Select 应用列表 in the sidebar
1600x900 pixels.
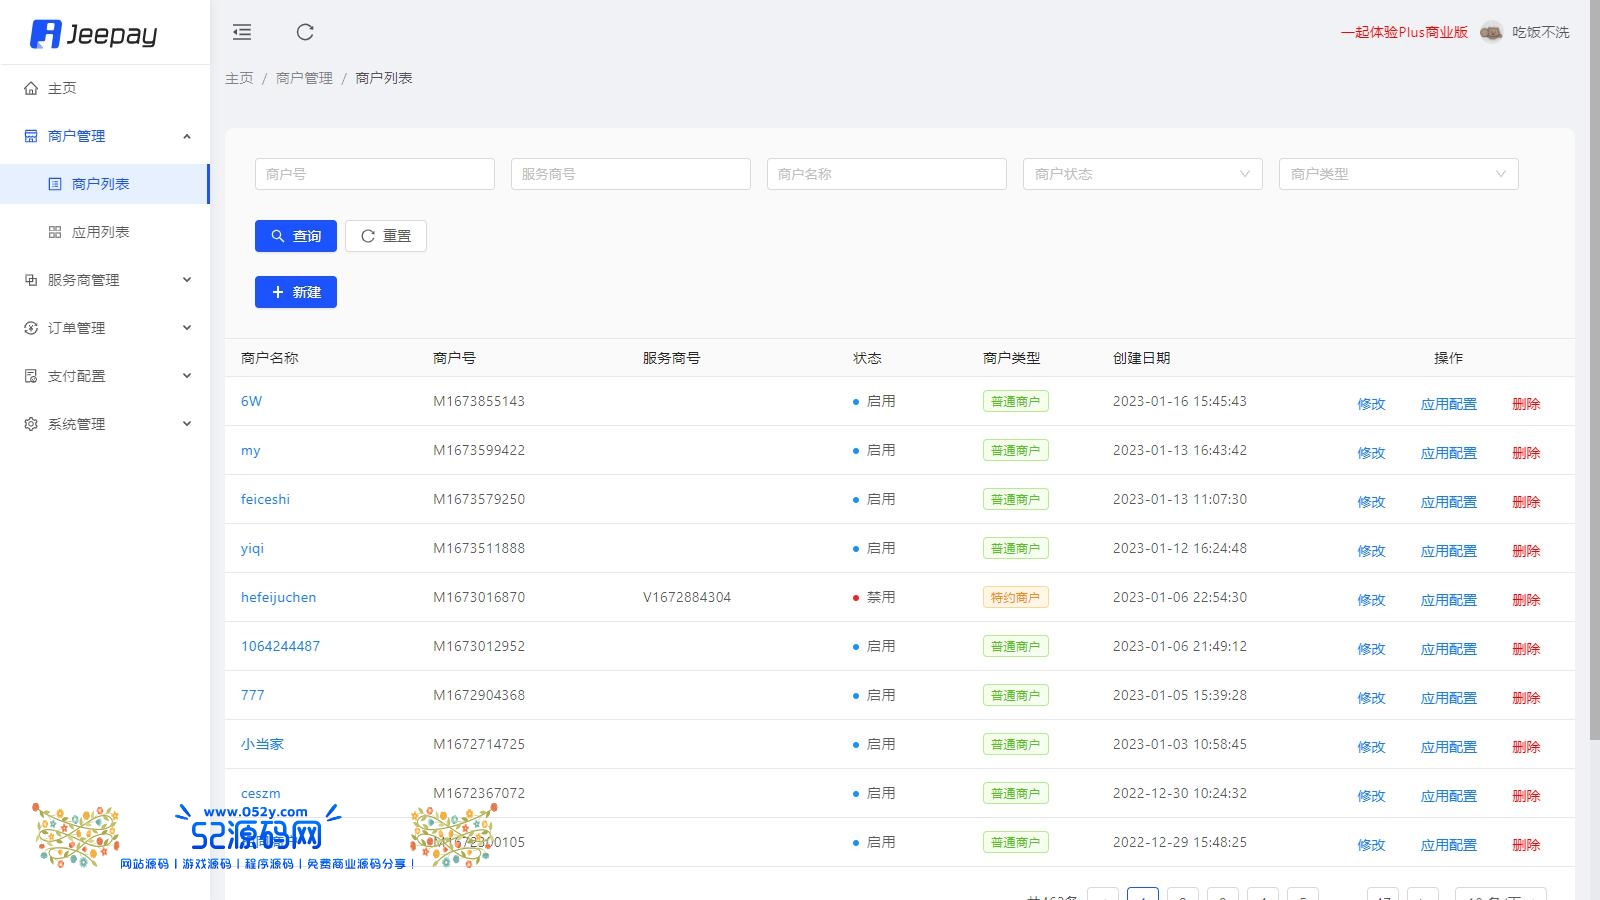coord(100,232)
